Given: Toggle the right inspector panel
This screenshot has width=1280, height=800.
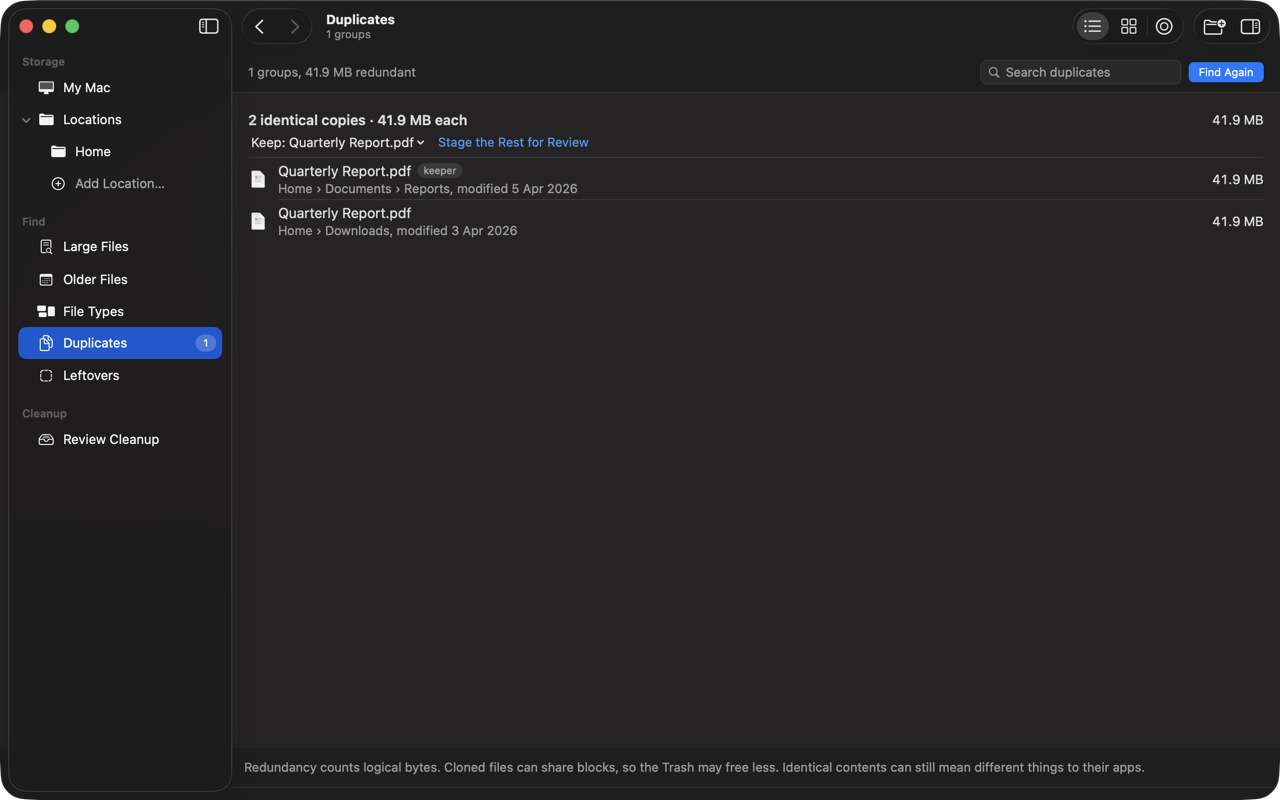Looking at the screenshot, I should click(1250, 27).
